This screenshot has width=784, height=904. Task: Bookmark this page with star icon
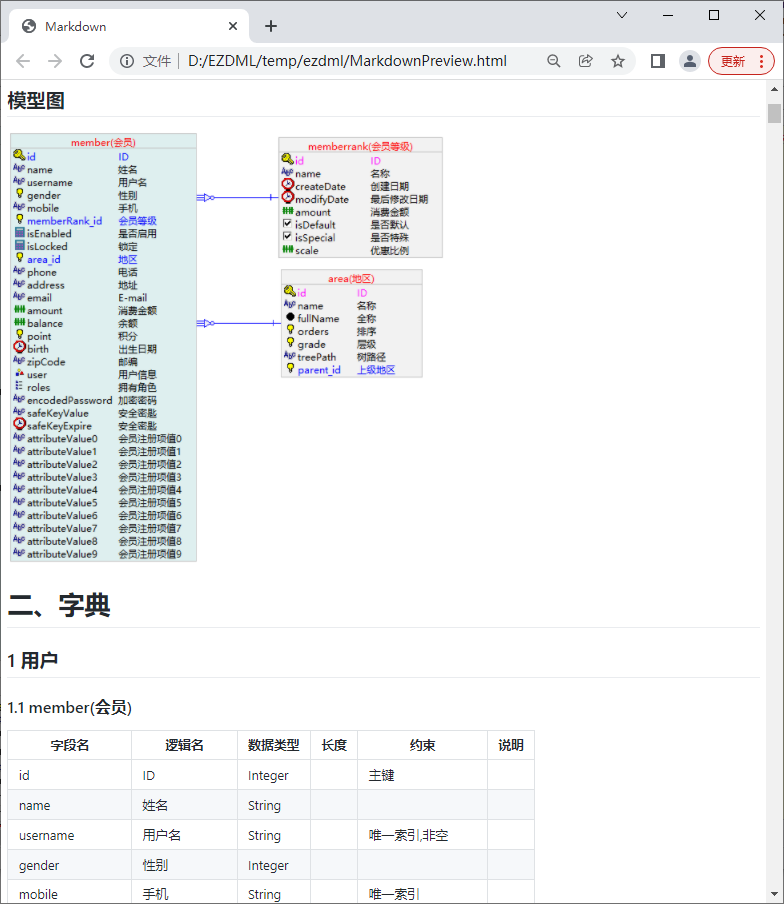618,61
